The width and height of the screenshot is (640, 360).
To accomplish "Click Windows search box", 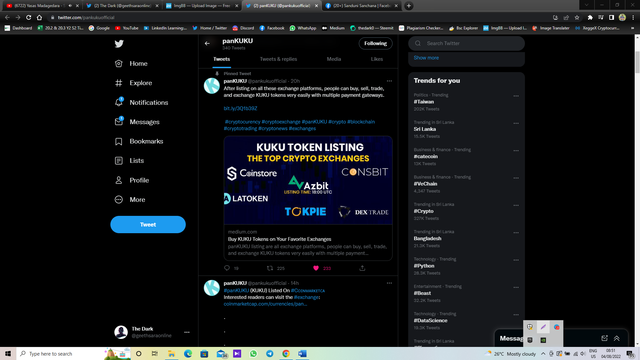I will click(x=60, y=353).
